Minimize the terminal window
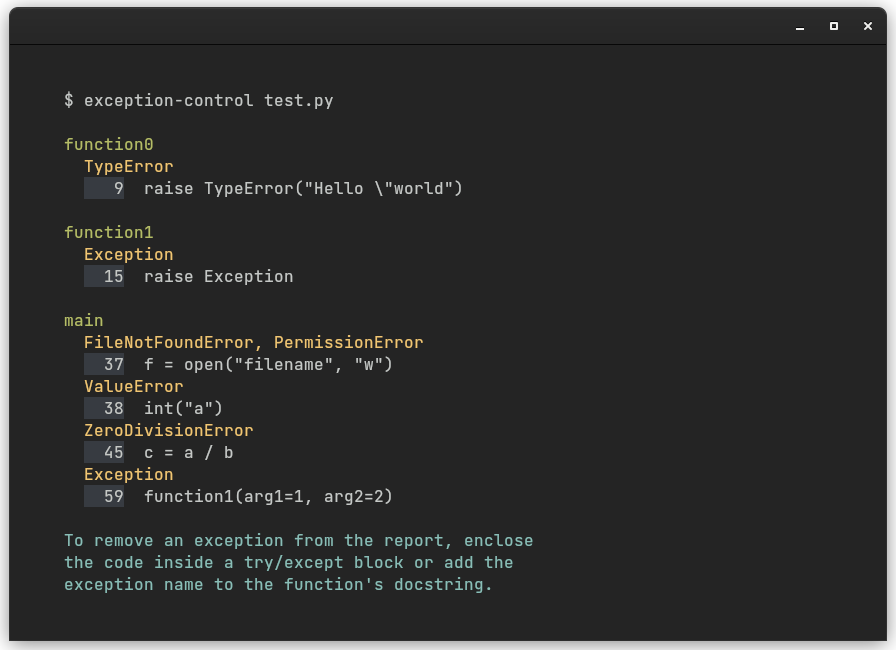The image size is (896, 650). point(800,27)
